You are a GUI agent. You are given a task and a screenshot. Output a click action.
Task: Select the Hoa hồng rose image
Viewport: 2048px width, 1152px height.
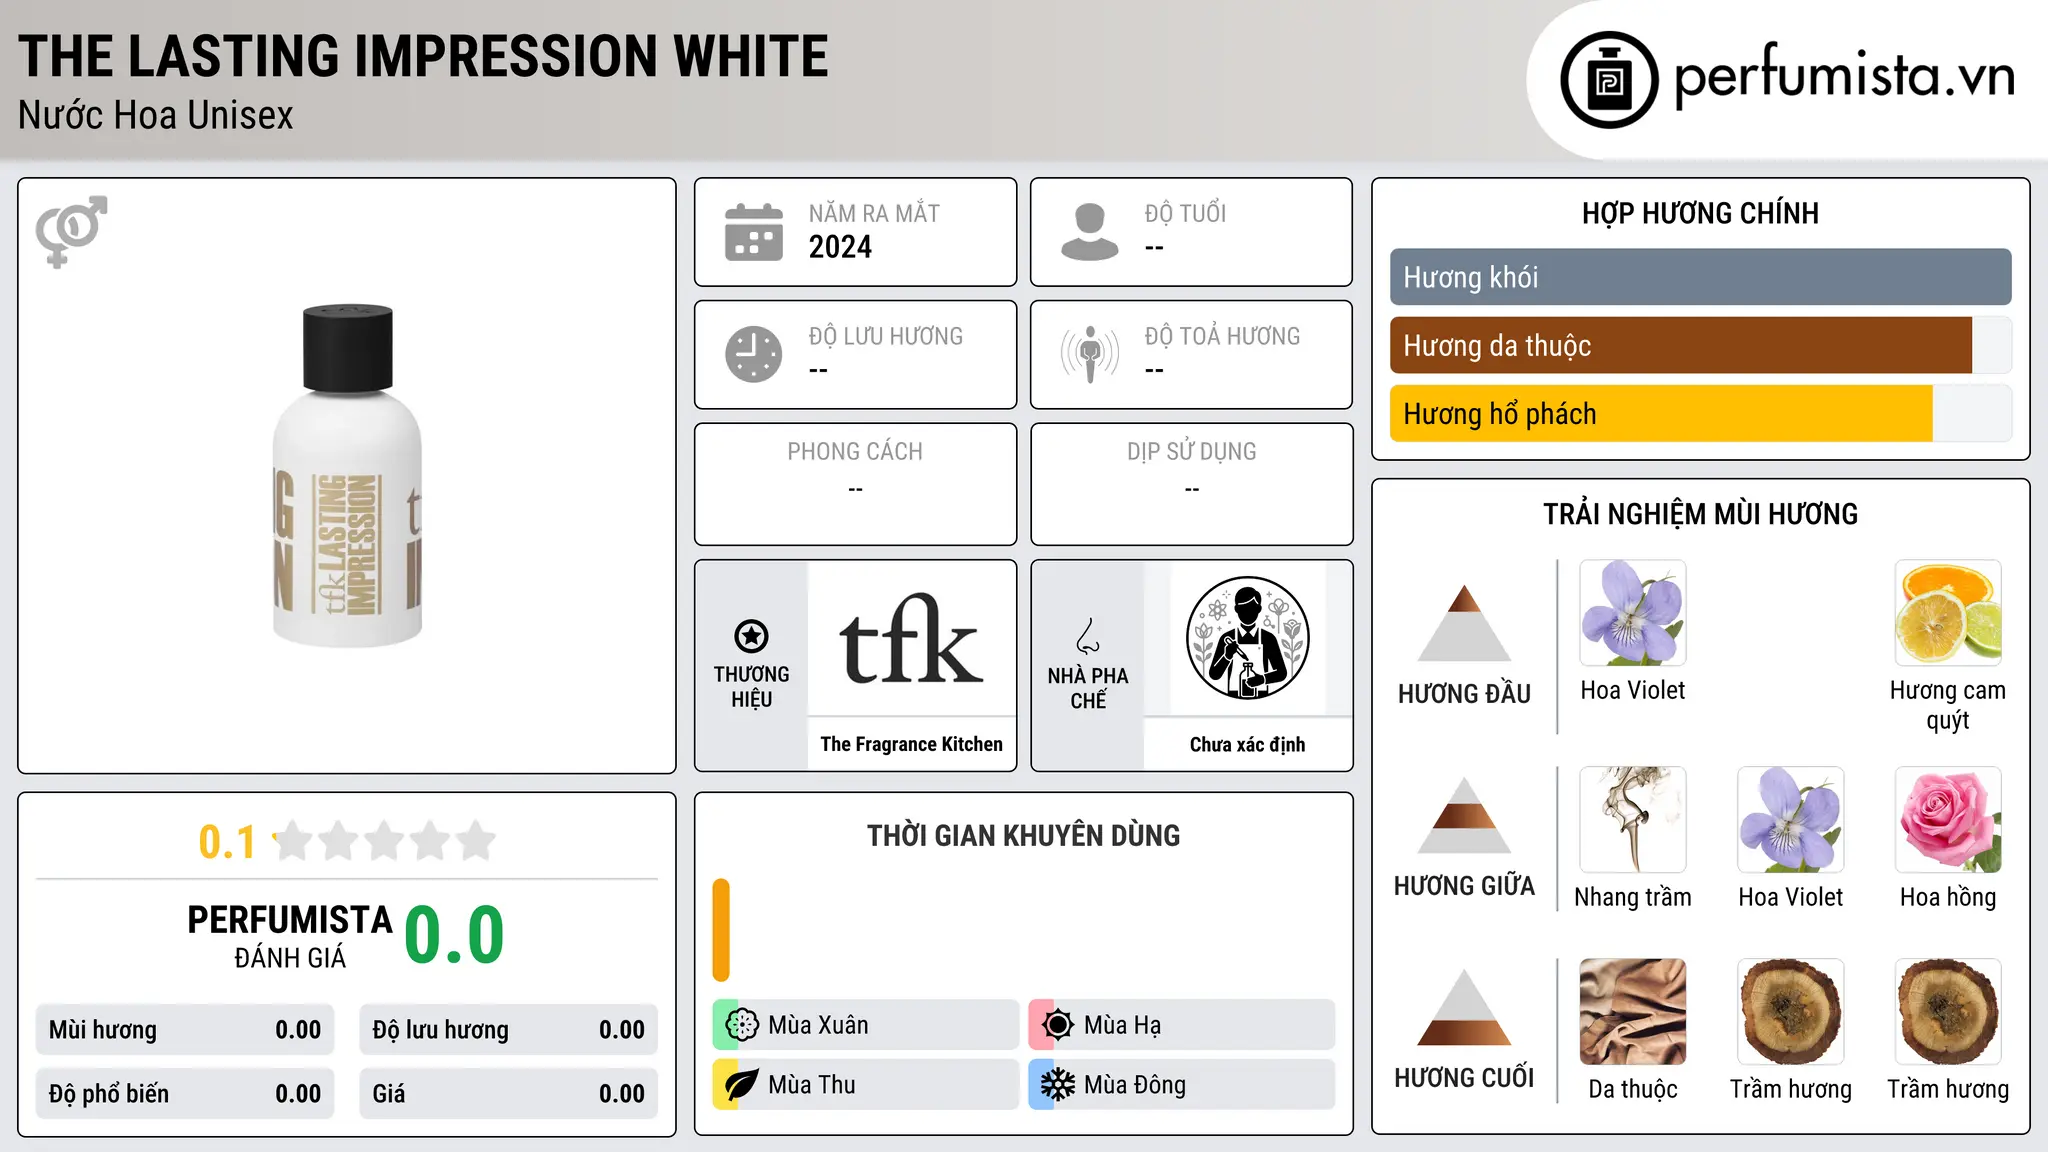1948,820
